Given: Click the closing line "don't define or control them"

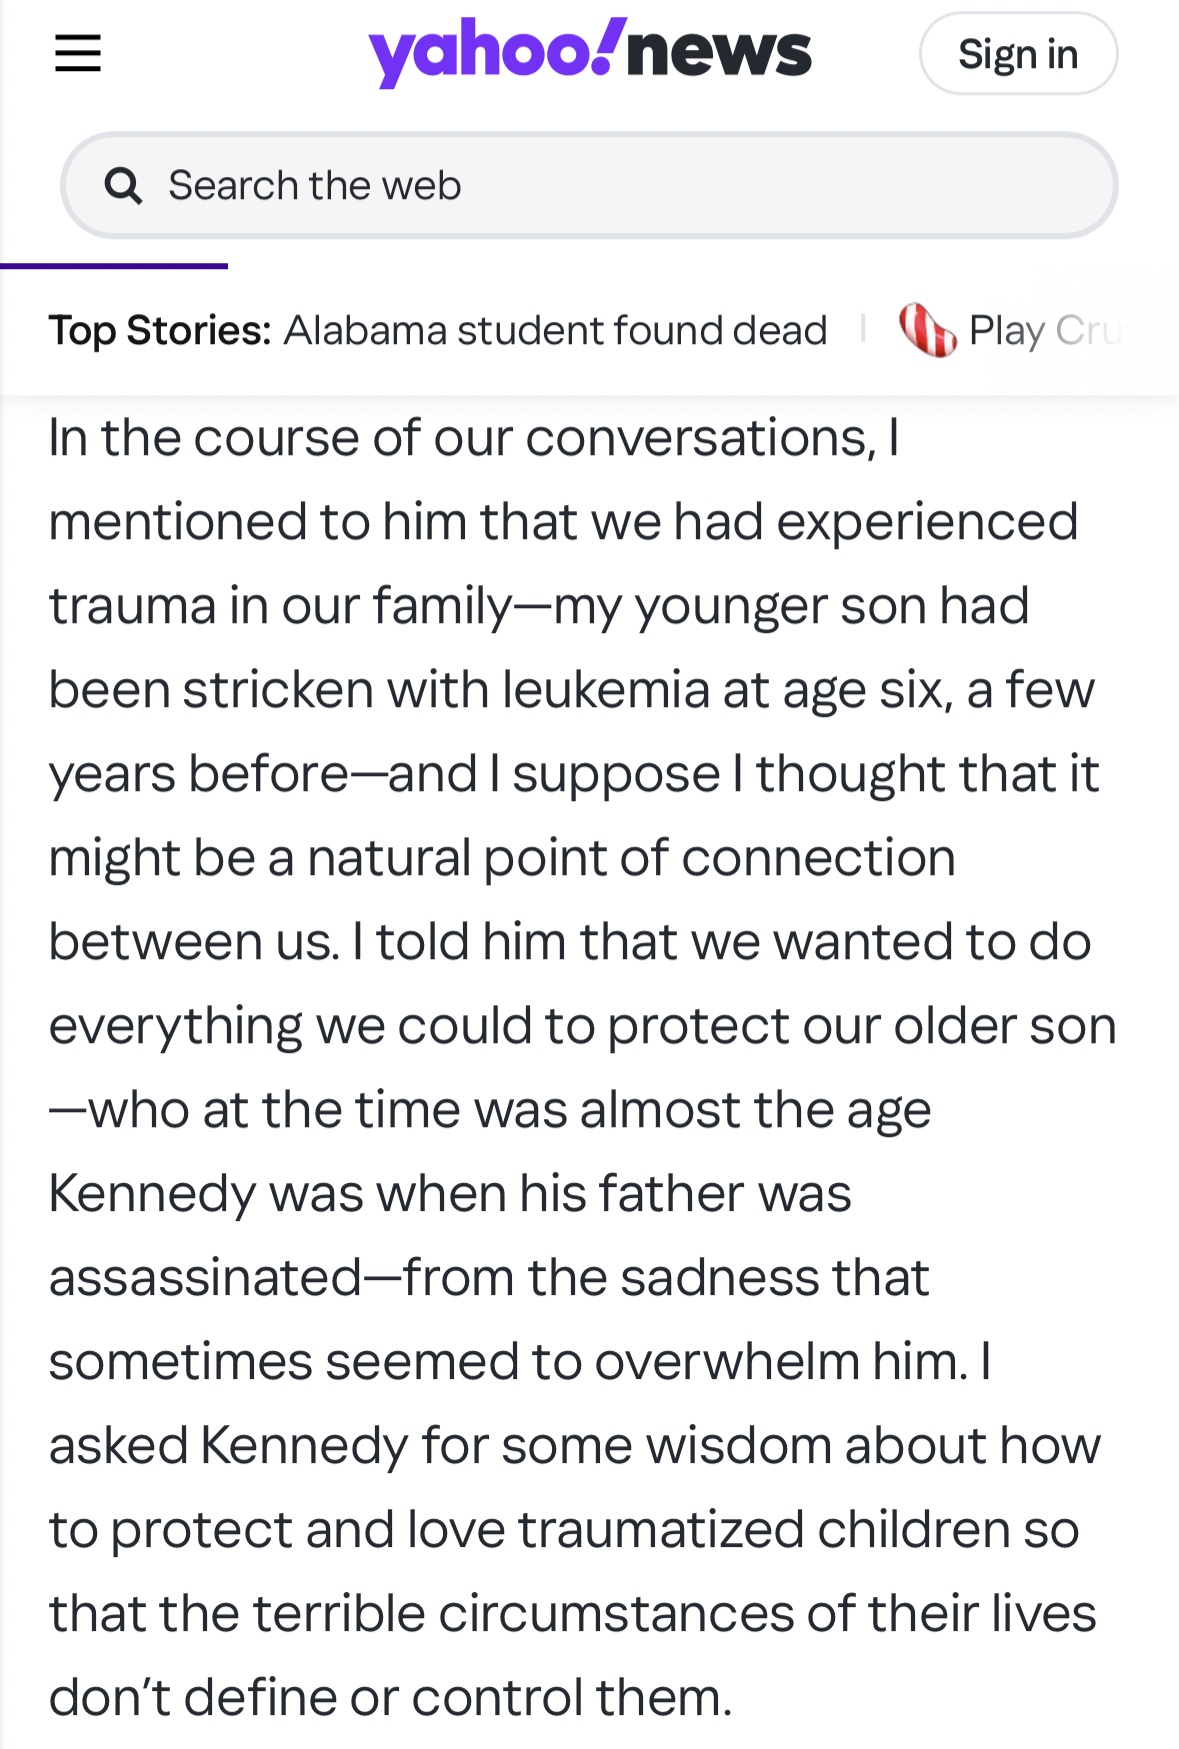Looking at the screenshot, I should 390,1698.
